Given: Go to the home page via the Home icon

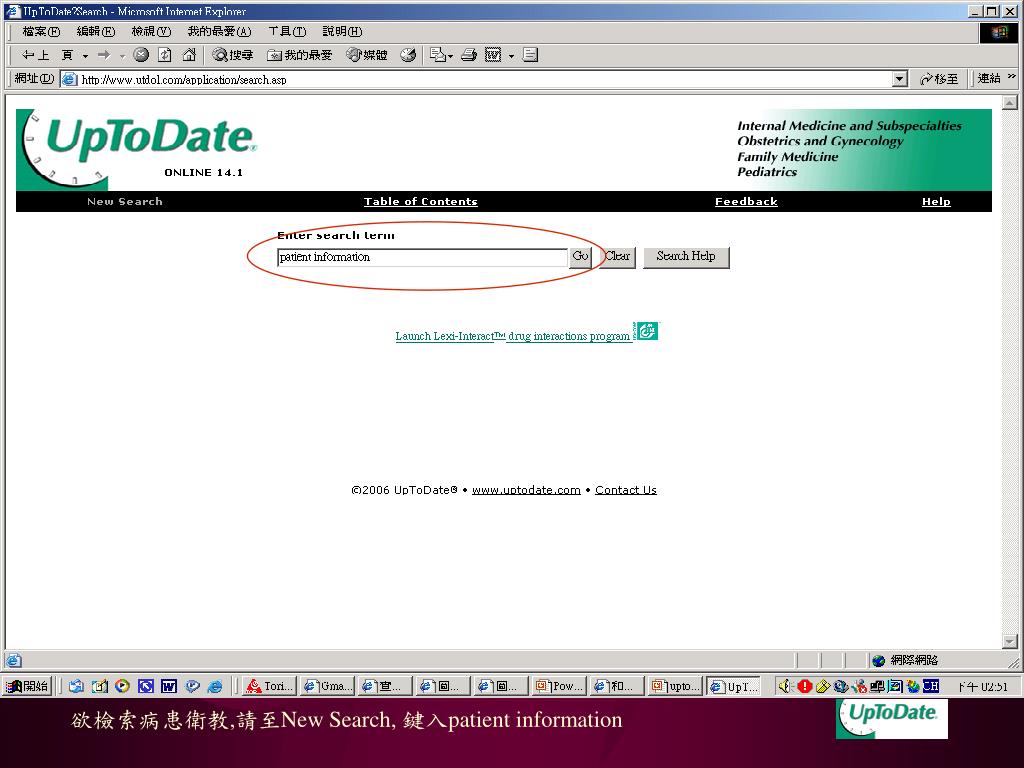Looking at the screenshot, I should pos(189,56).
